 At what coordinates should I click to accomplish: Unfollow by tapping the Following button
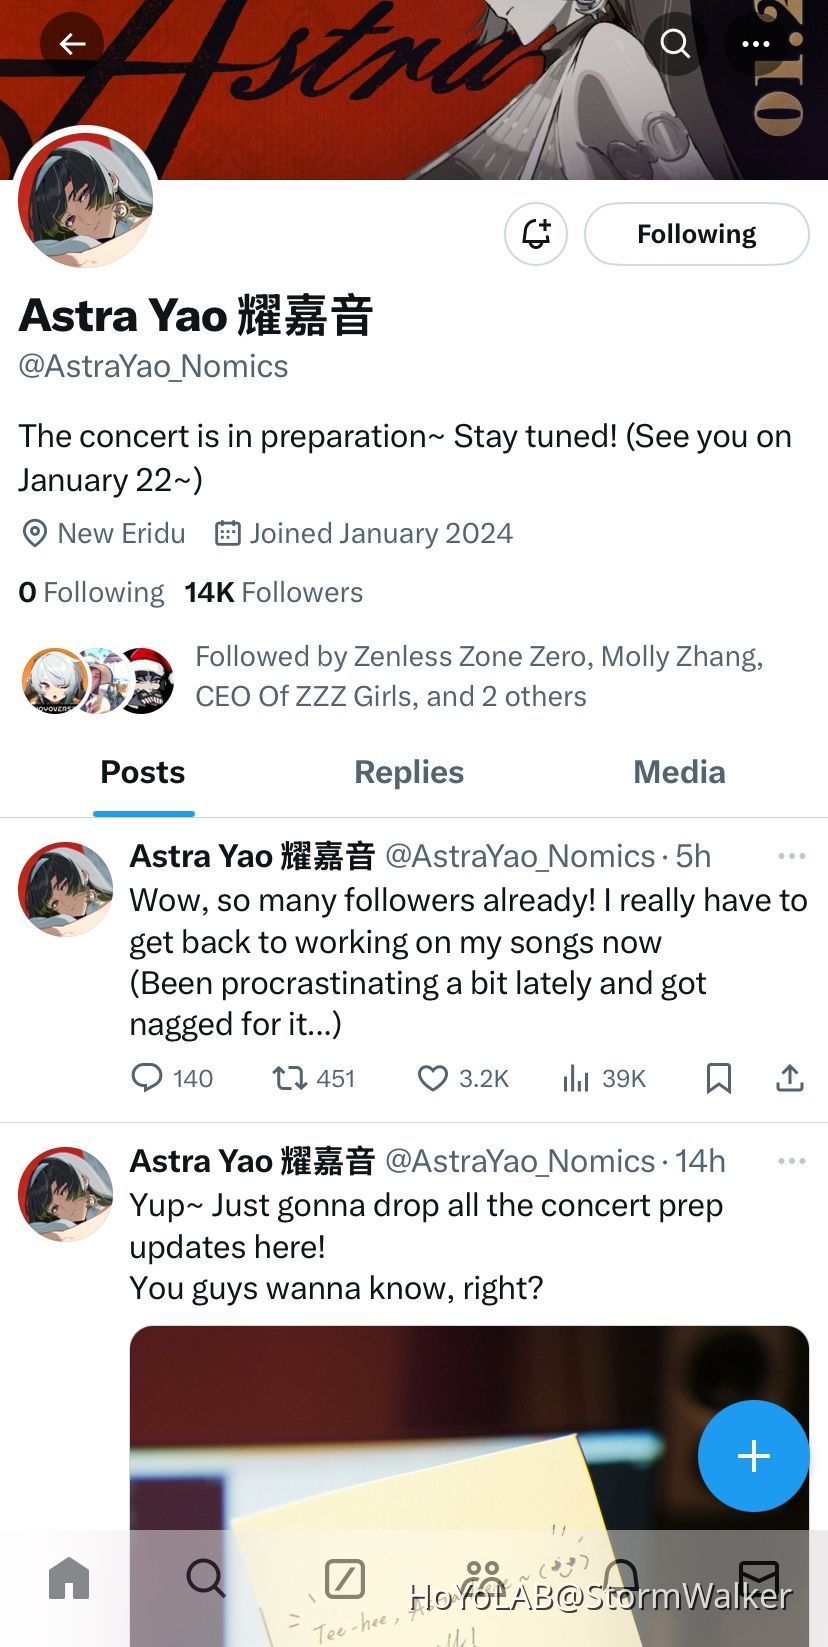pos(697,233)
